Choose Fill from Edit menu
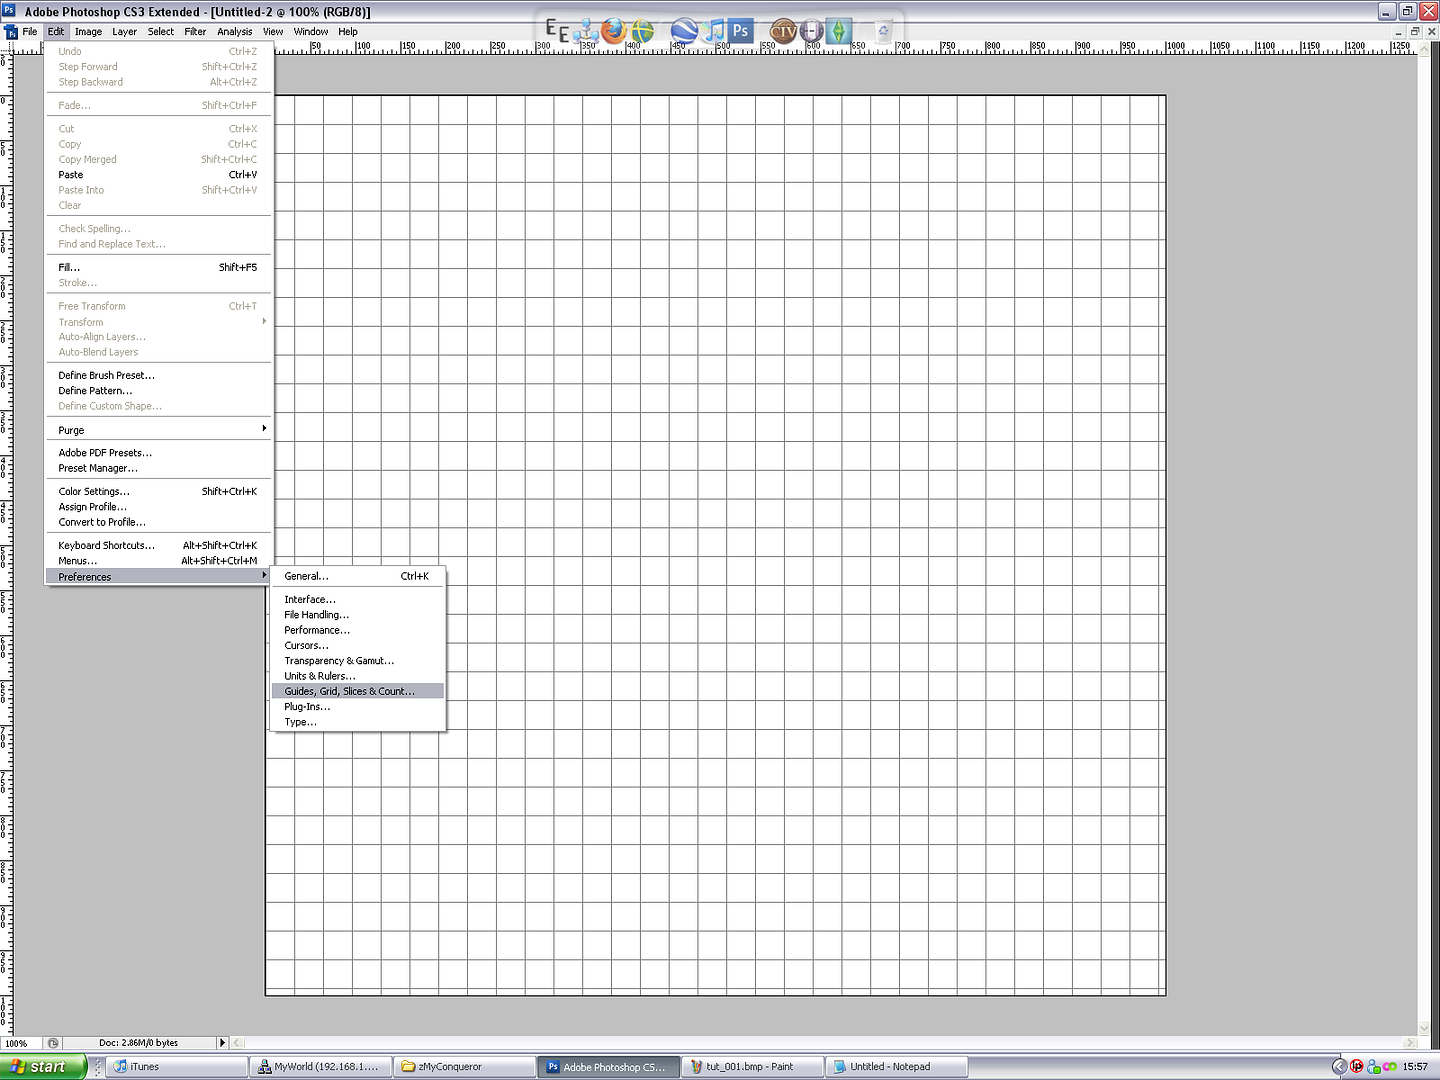This screenshot has width=1440, height=1080. tap(158, 268)
